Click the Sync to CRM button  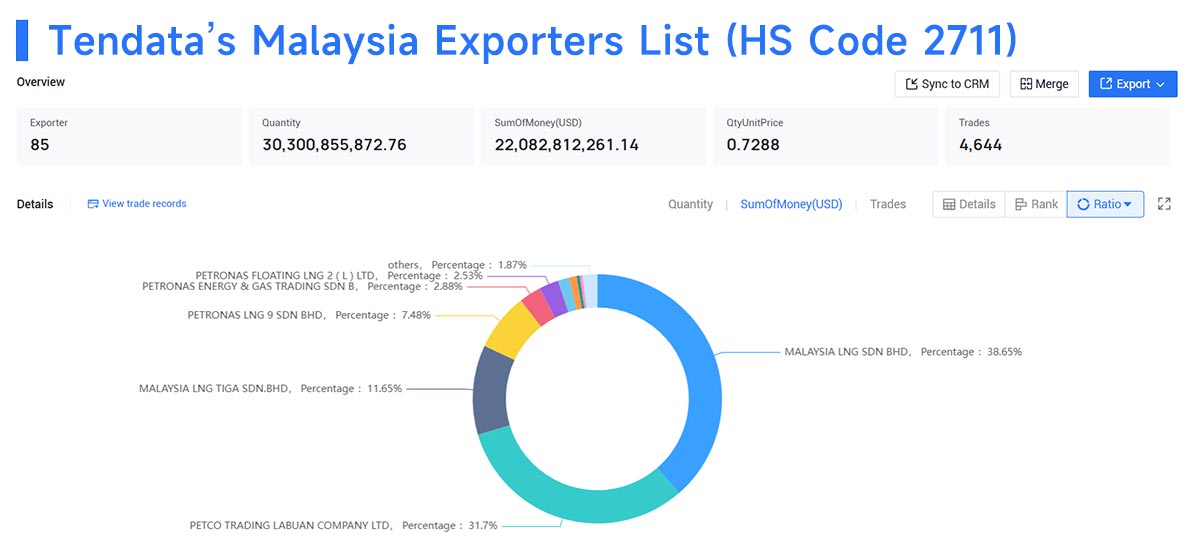click(x=946, y=84)
